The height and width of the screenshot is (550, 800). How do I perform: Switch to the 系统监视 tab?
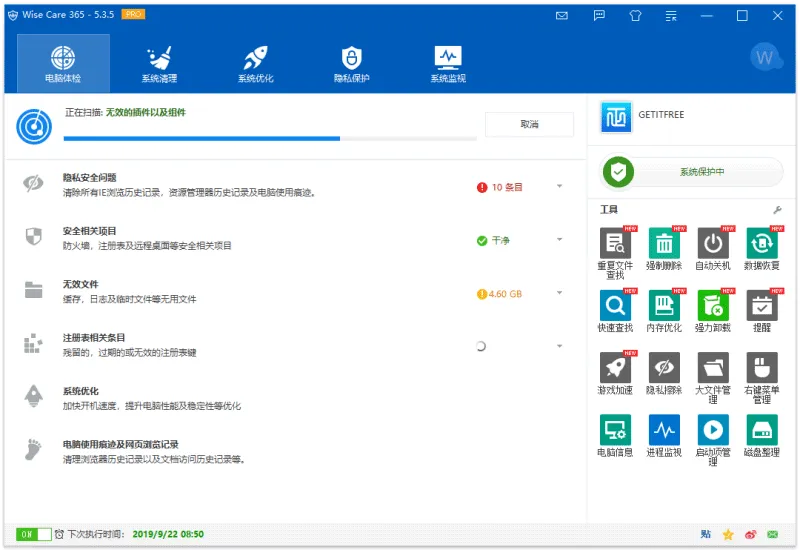pos(448,63)
